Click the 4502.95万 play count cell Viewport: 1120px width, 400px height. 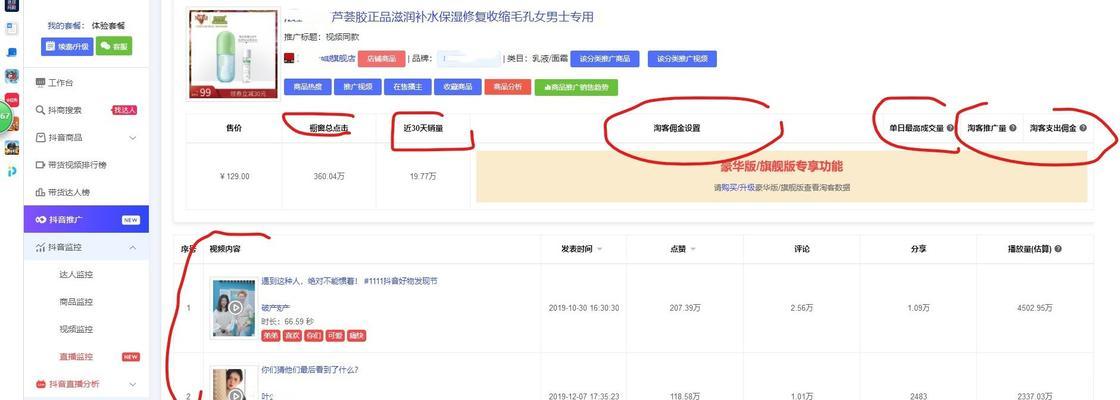(1035, 308)
